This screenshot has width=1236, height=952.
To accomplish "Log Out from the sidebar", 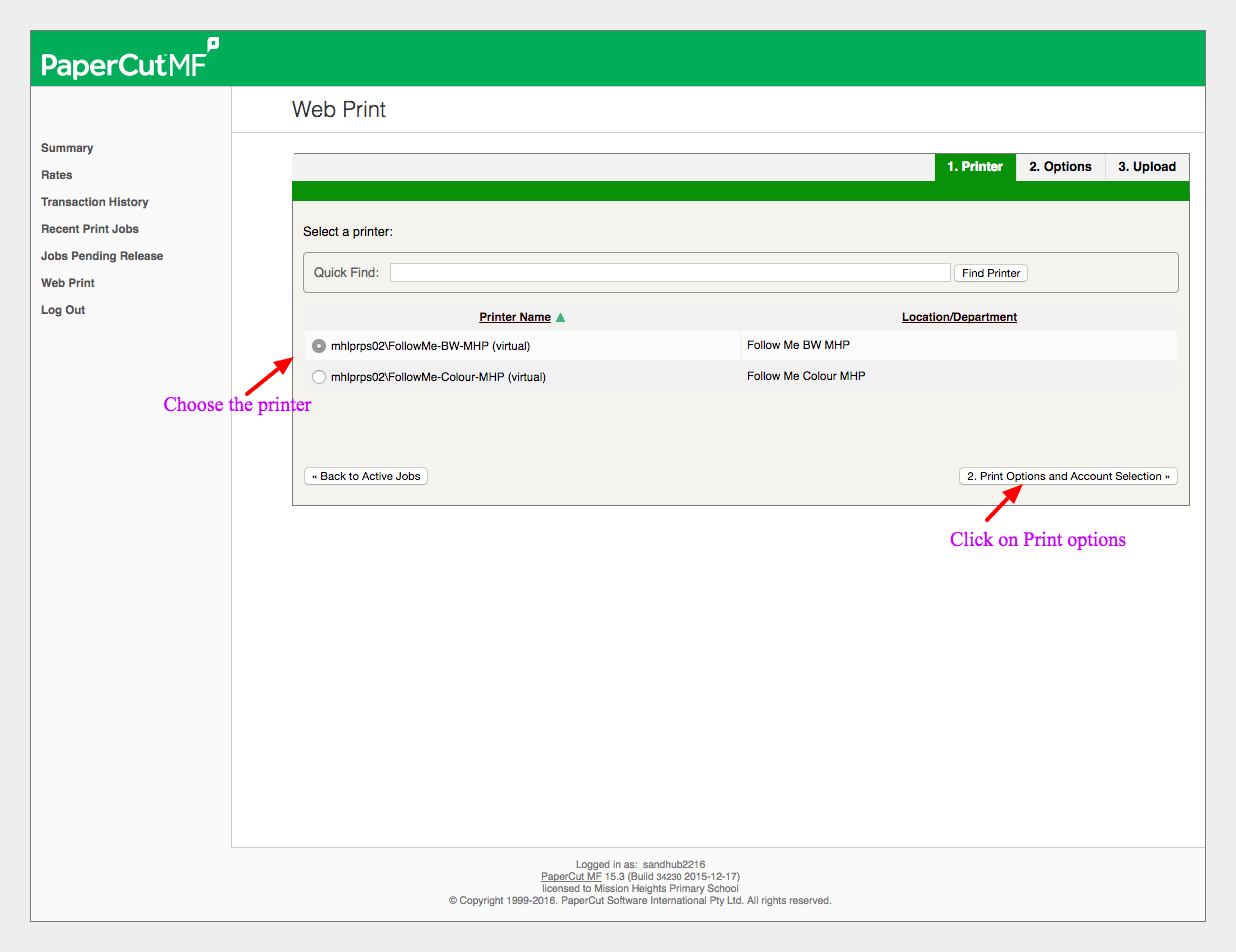I will (x=63, y=310).
